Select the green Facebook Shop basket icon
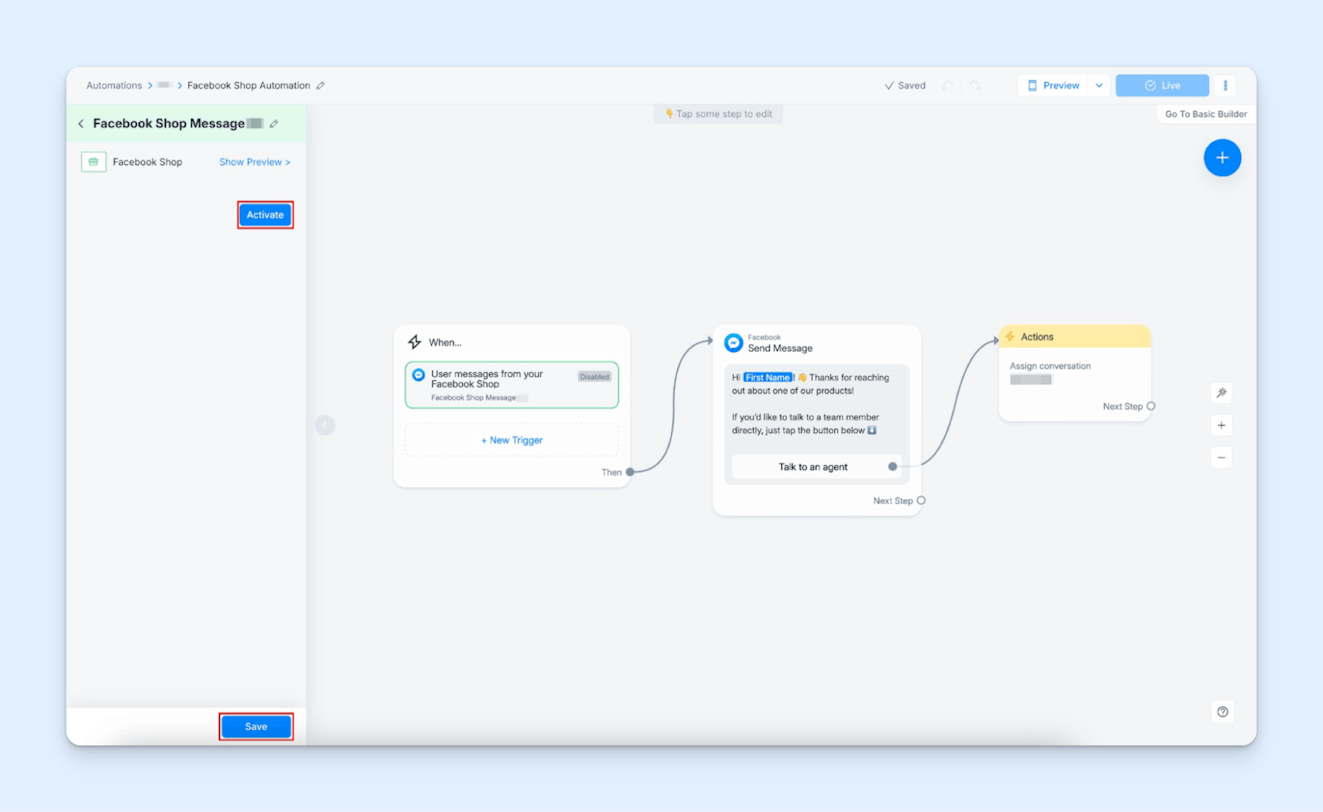 coord(93,161)
